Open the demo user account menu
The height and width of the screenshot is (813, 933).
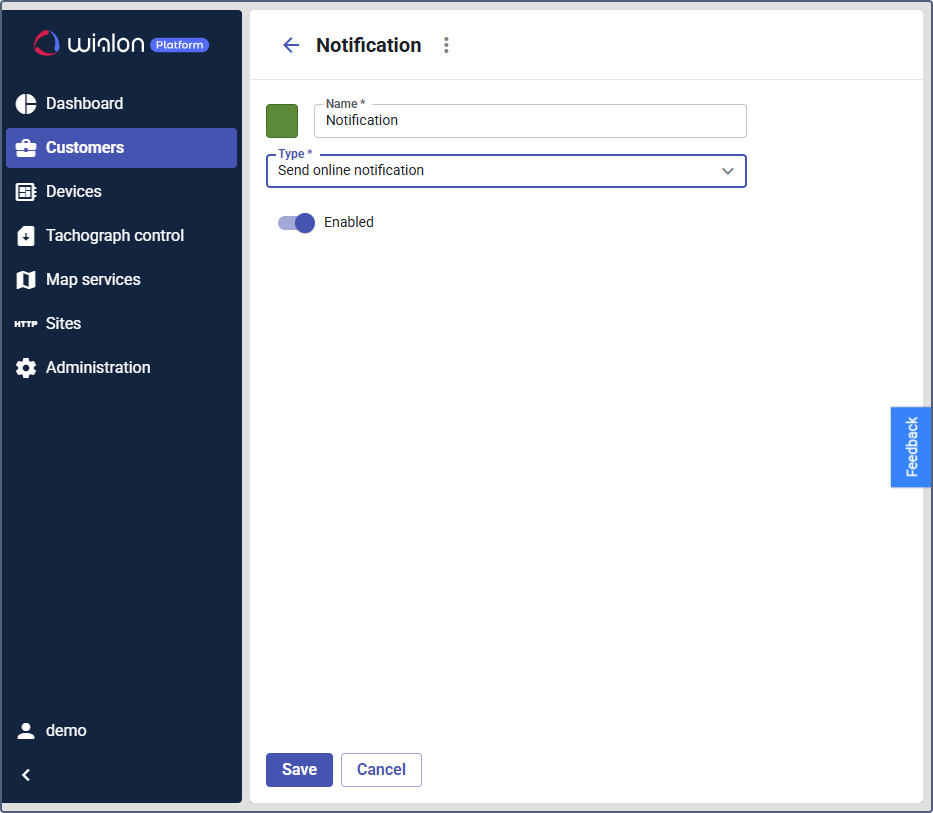66,731
